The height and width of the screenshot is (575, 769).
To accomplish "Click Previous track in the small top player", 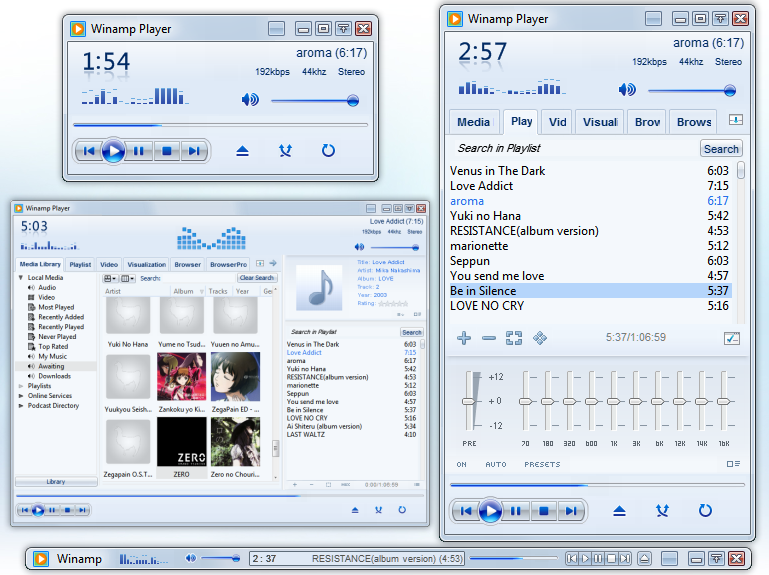I will (89, 151).
